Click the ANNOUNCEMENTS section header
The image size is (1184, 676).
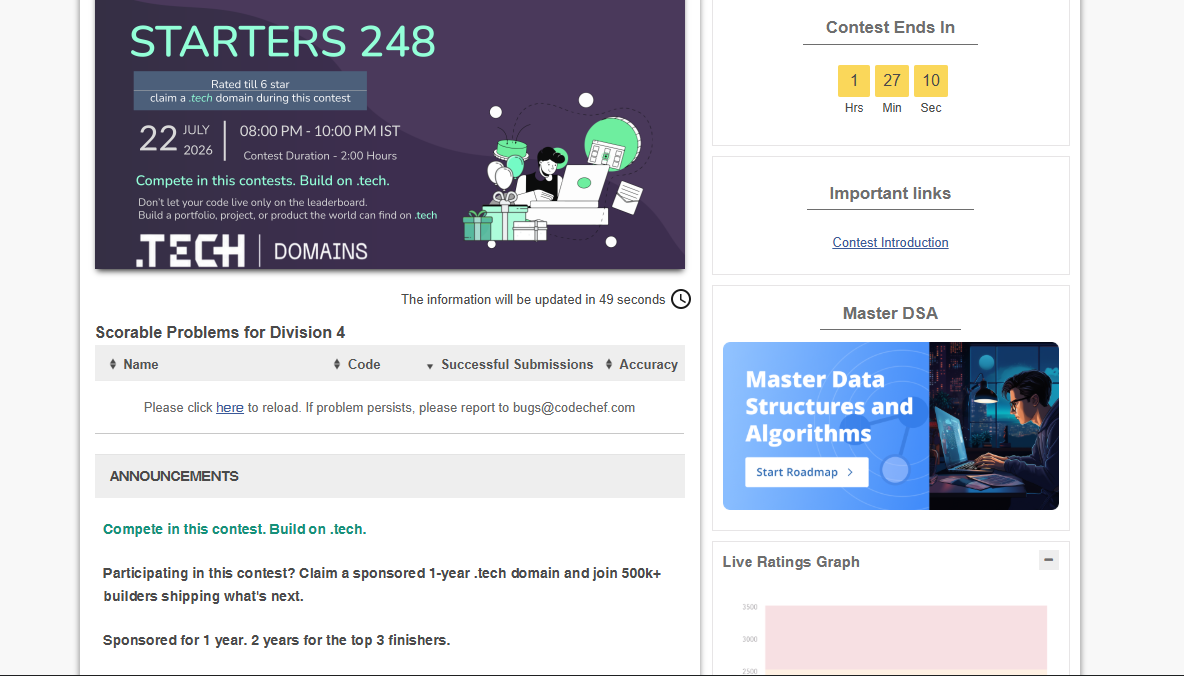(x=390, y=476)
